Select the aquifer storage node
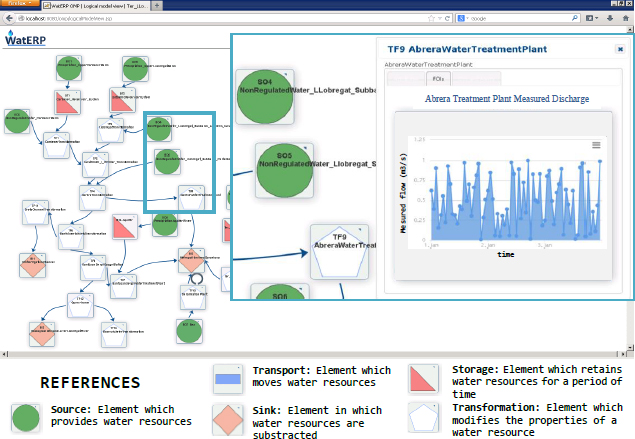This screenshot has height=439, width=635. (x=125, y=227)
